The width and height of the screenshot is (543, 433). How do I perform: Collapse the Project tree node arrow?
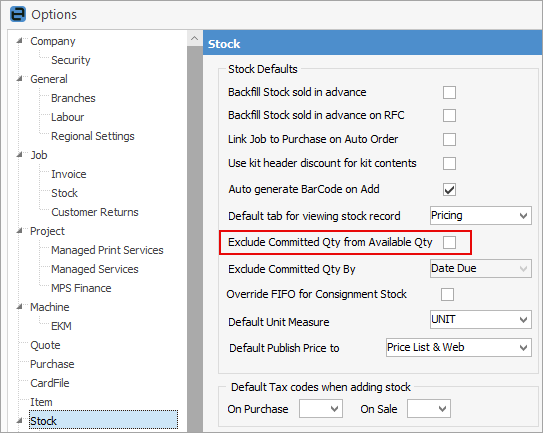pos(20,231)
